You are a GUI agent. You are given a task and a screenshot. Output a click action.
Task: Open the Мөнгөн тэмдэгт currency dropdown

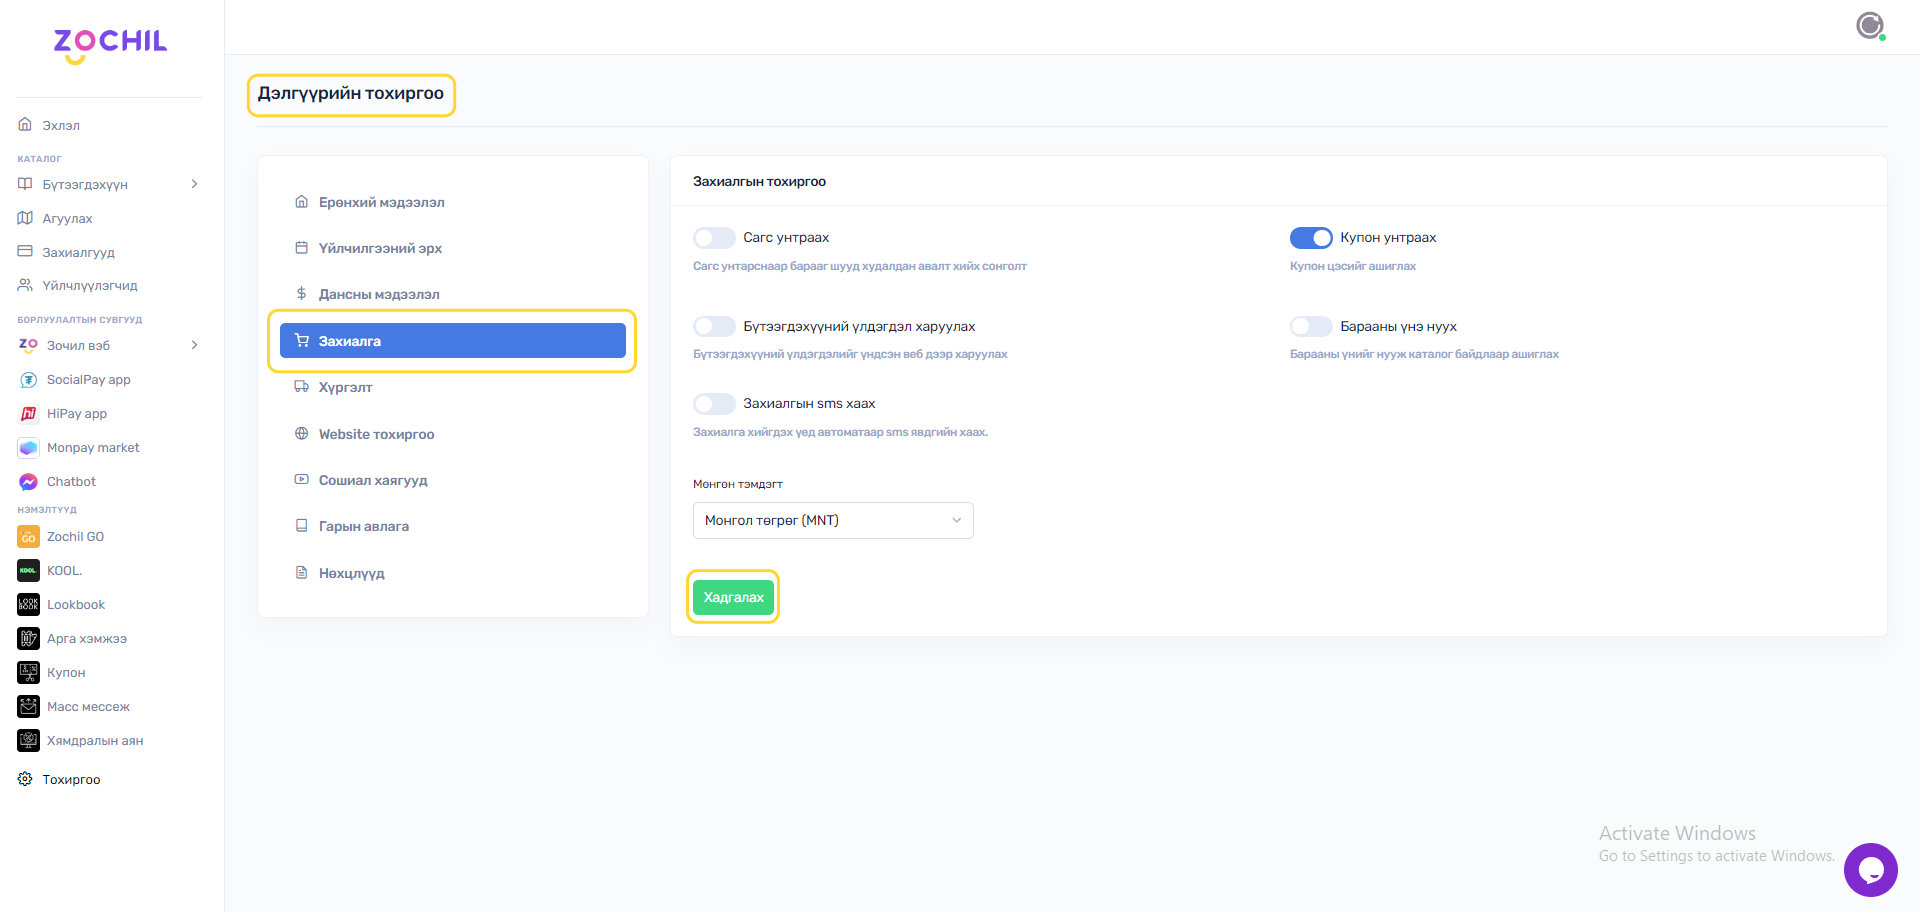[x=832, y=521]
